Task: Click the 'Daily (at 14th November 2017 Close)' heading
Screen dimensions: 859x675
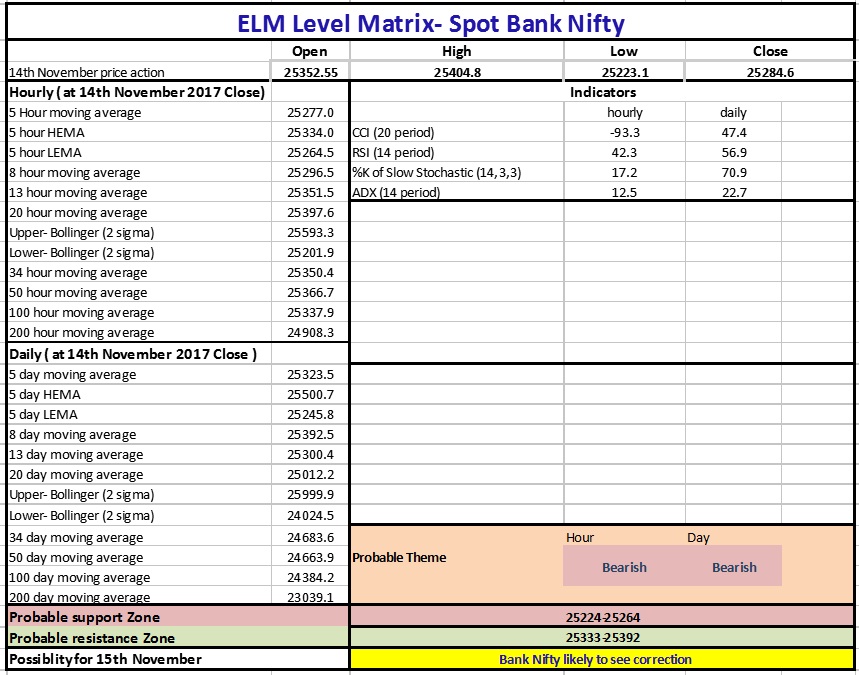Action: tap(133, 354)
